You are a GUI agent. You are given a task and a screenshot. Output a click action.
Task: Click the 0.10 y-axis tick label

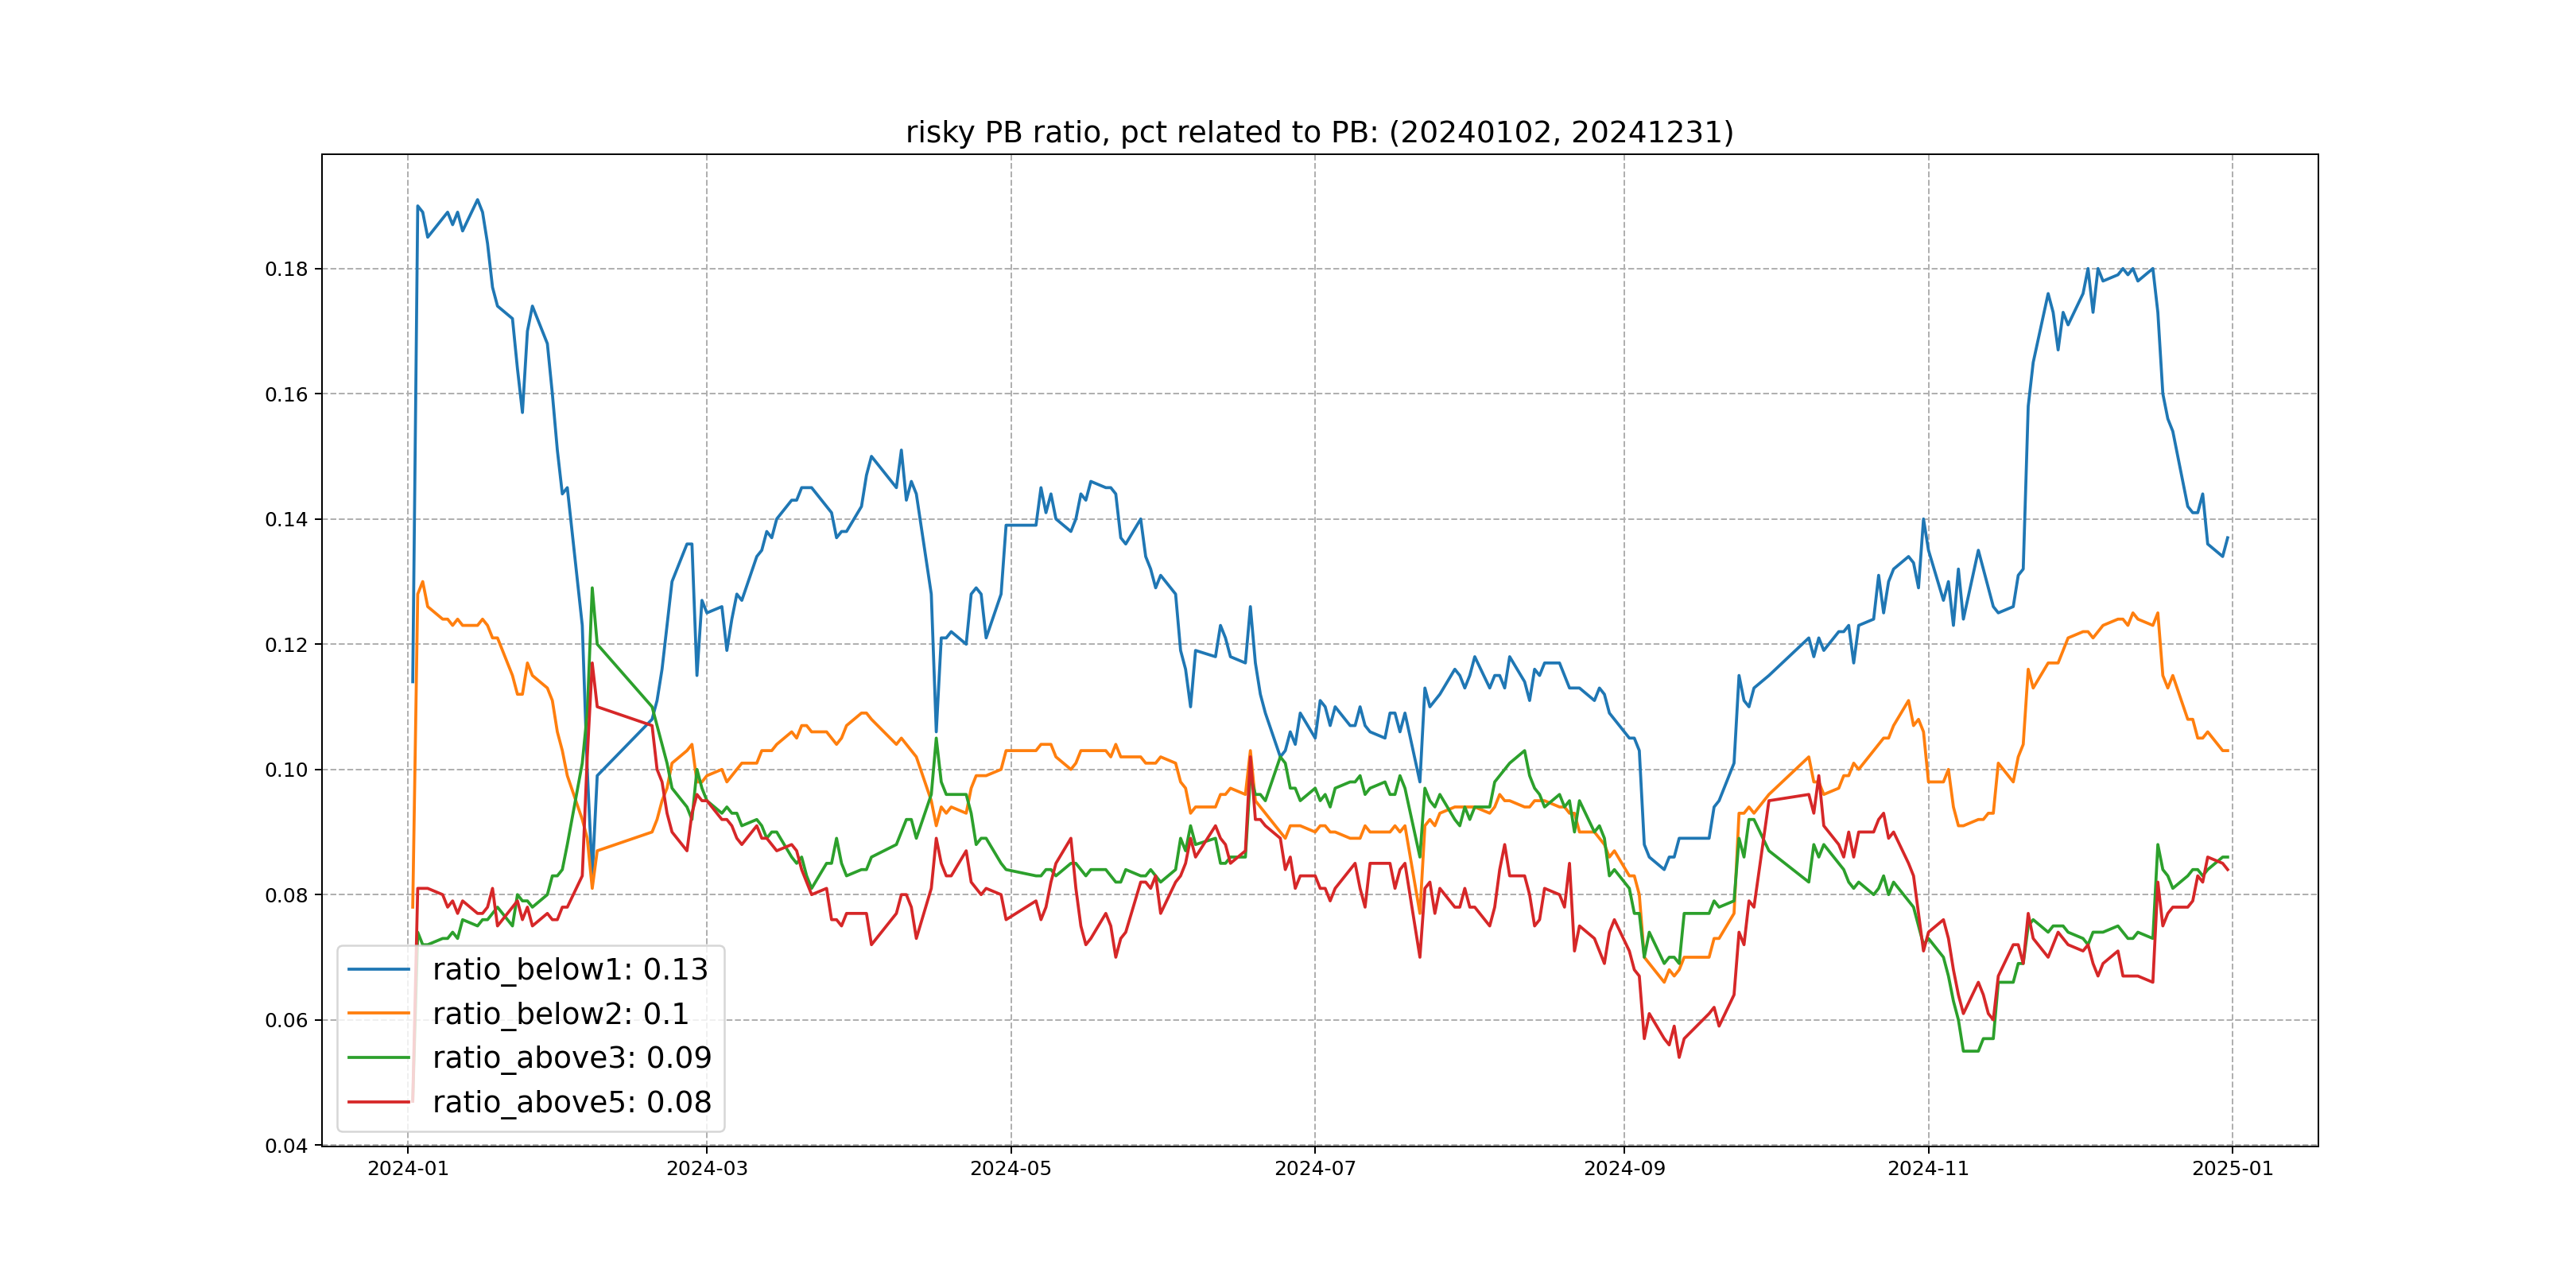[286, 770]
